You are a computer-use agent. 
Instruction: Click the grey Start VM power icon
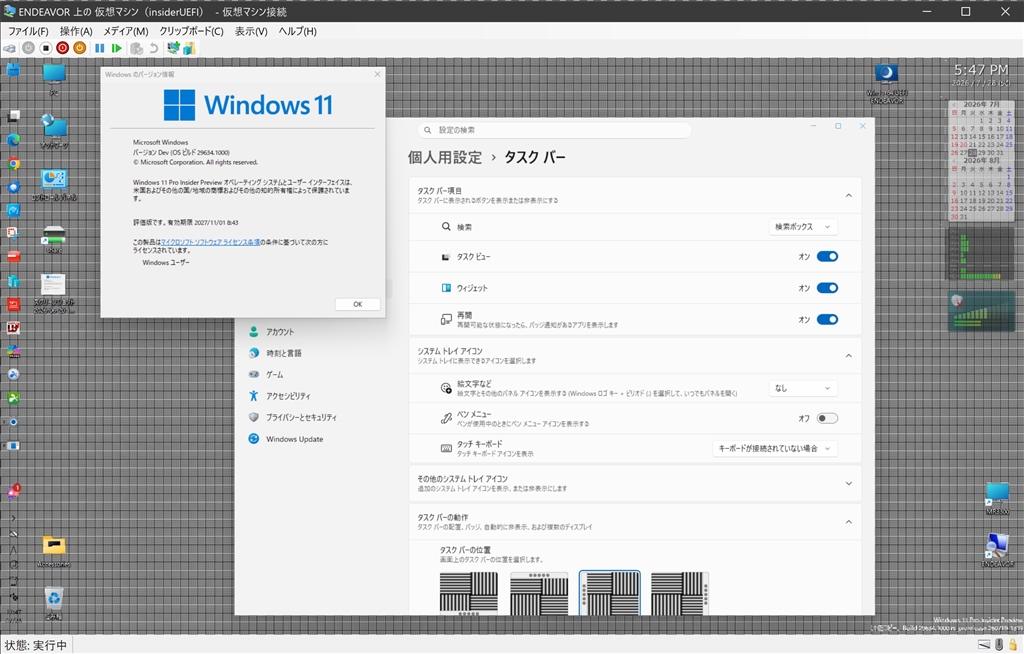pyautogui.click(x=28, y=48)
